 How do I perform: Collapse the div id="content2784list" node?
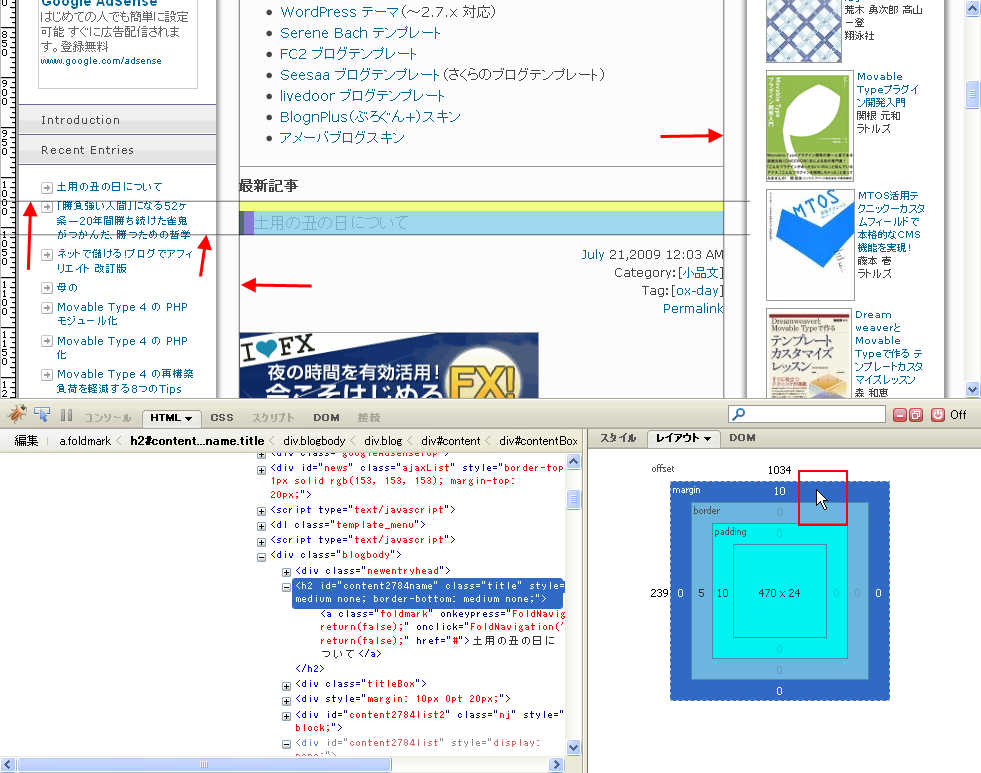pos(286,744)
